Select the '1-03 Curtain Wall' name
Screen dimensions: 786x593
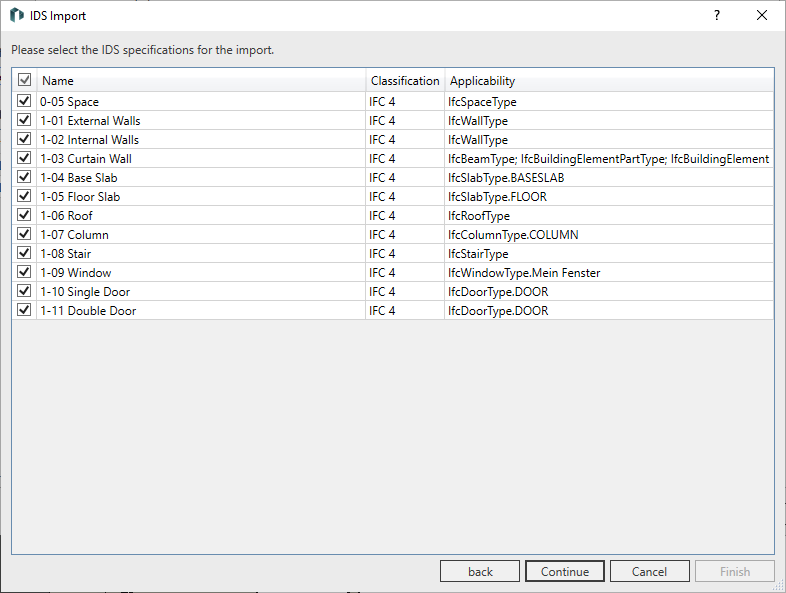86,159
